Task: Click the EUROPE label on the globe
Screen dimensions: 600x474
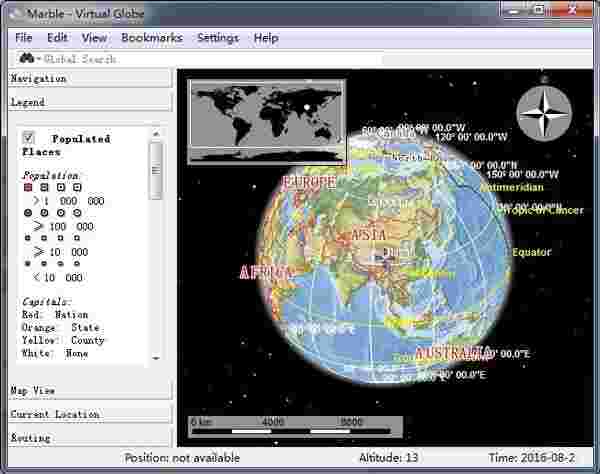Action: pyautogui.click(x=309, y=184)
